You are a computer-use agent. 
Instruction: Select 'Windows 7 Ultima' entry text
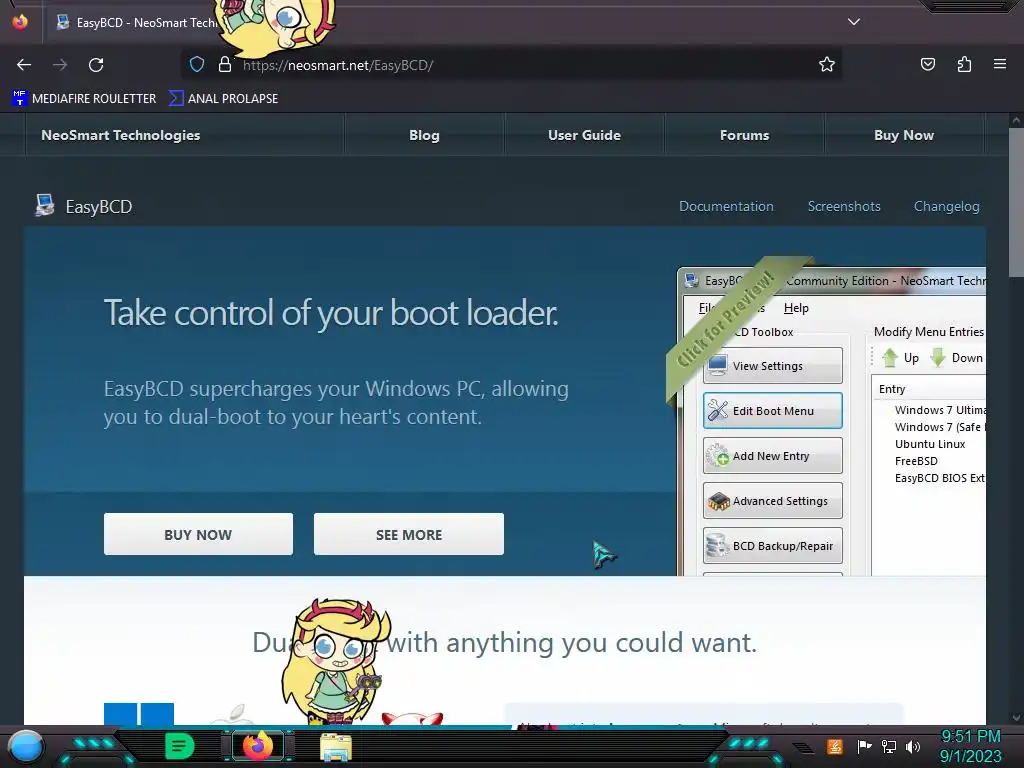(x=940, y=410)
